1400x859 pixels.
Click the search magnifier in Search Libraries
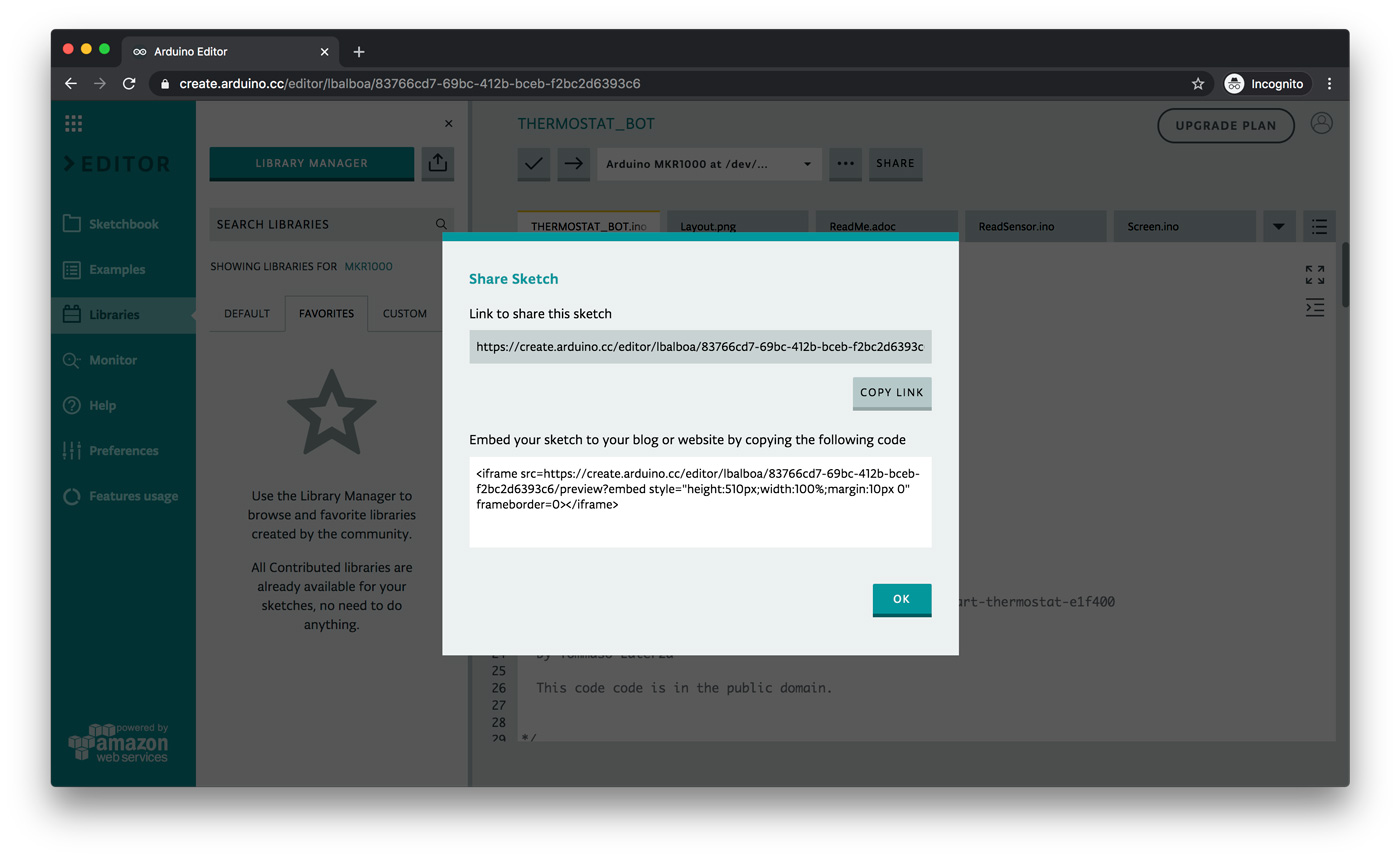click(441, 225)
